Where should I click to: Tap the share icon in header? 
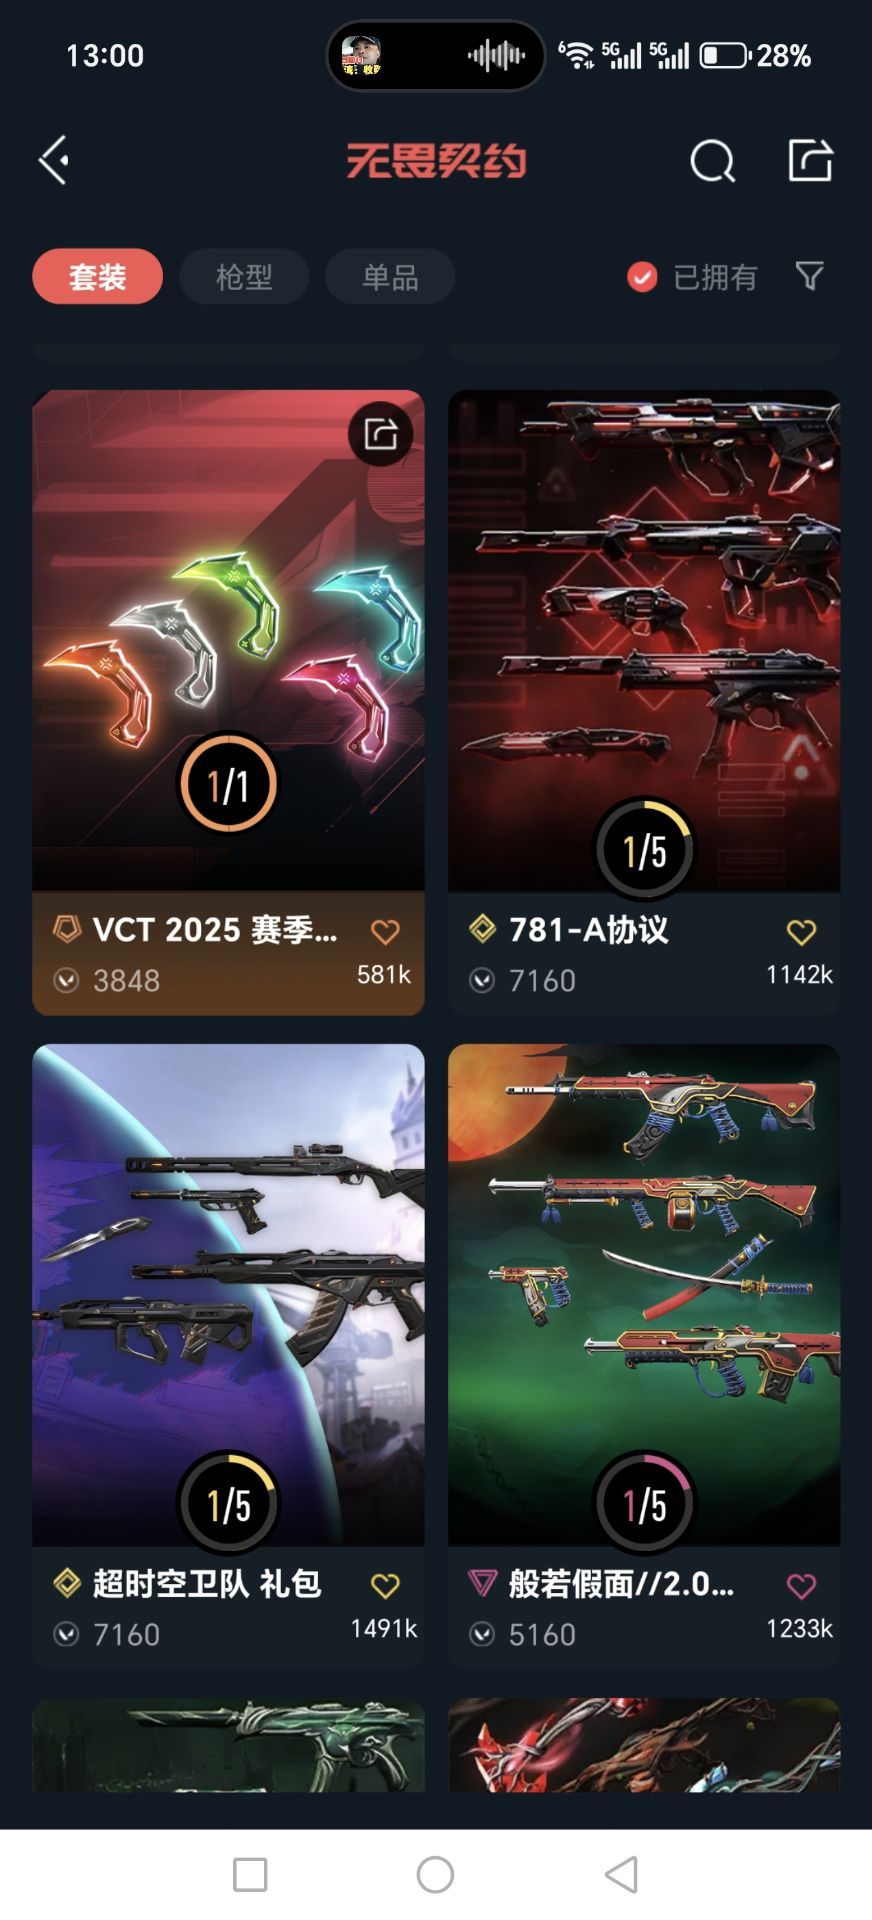coord(810,160)
